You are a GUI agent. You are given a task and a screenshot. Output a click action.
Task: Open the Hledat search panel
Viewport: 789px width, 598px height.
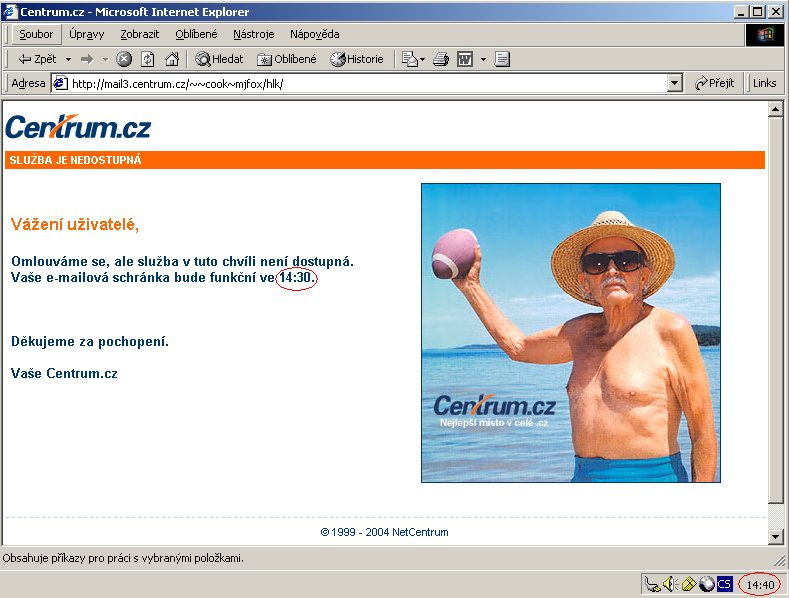(x=219, y=59)
